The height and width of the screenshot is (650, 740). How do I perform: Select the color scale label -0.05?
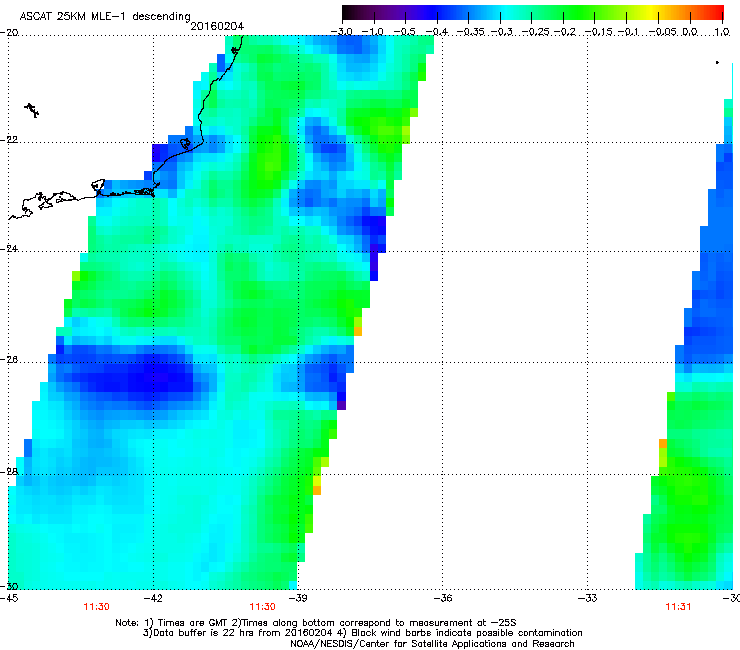(x=663, y=32)
